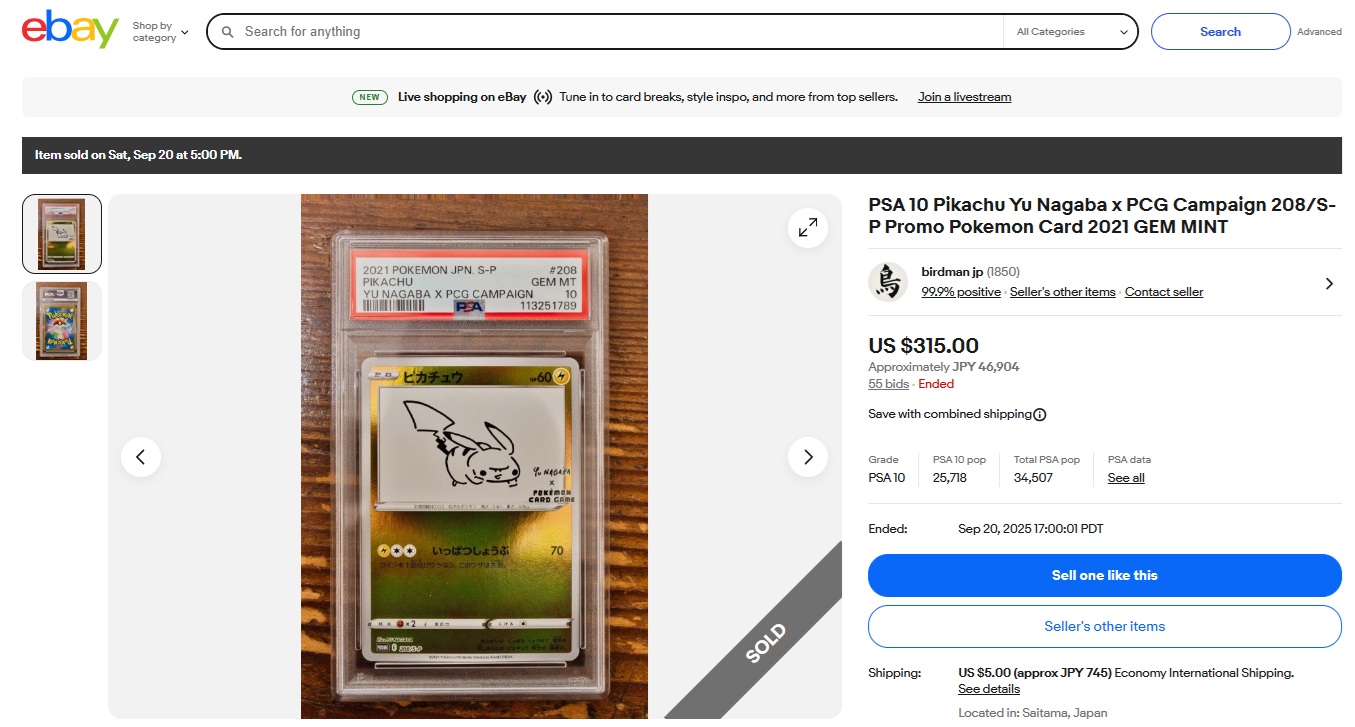Click the magnifier icon in search bar
Image resolution: width=1355 pixels, height=727 pixels.
coord(227,32)
